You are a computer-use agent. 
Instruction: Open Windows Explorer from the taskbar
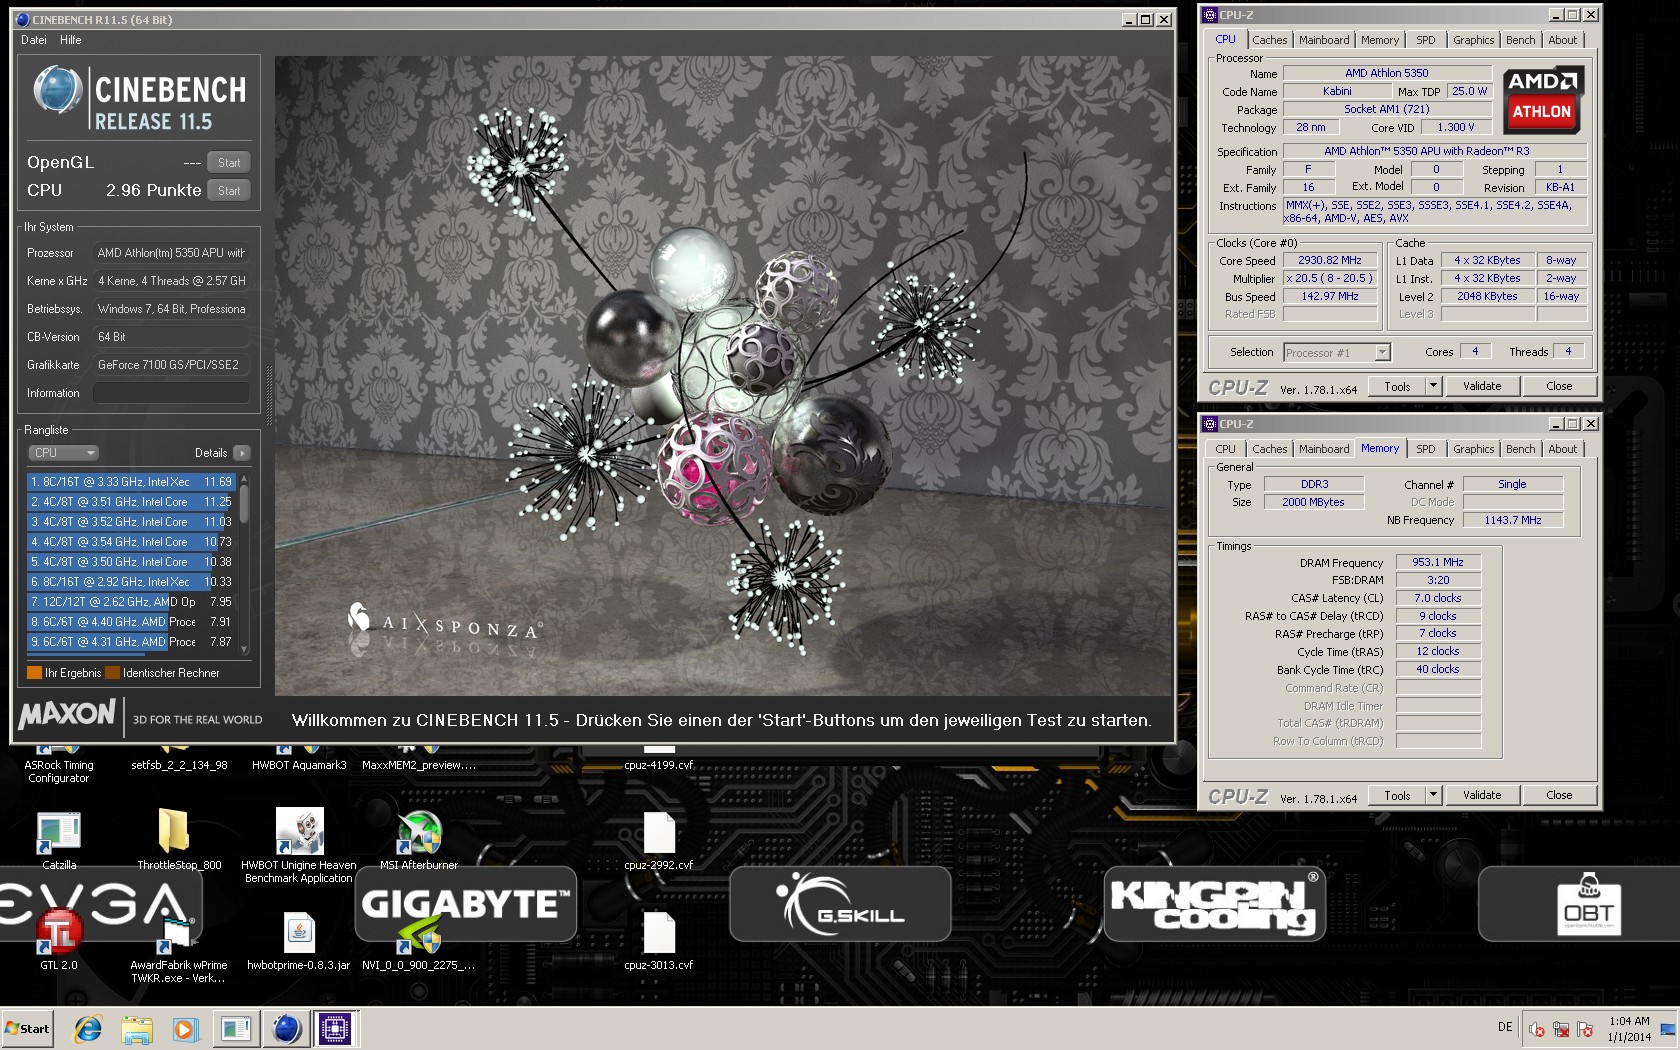coord(137,1029)
